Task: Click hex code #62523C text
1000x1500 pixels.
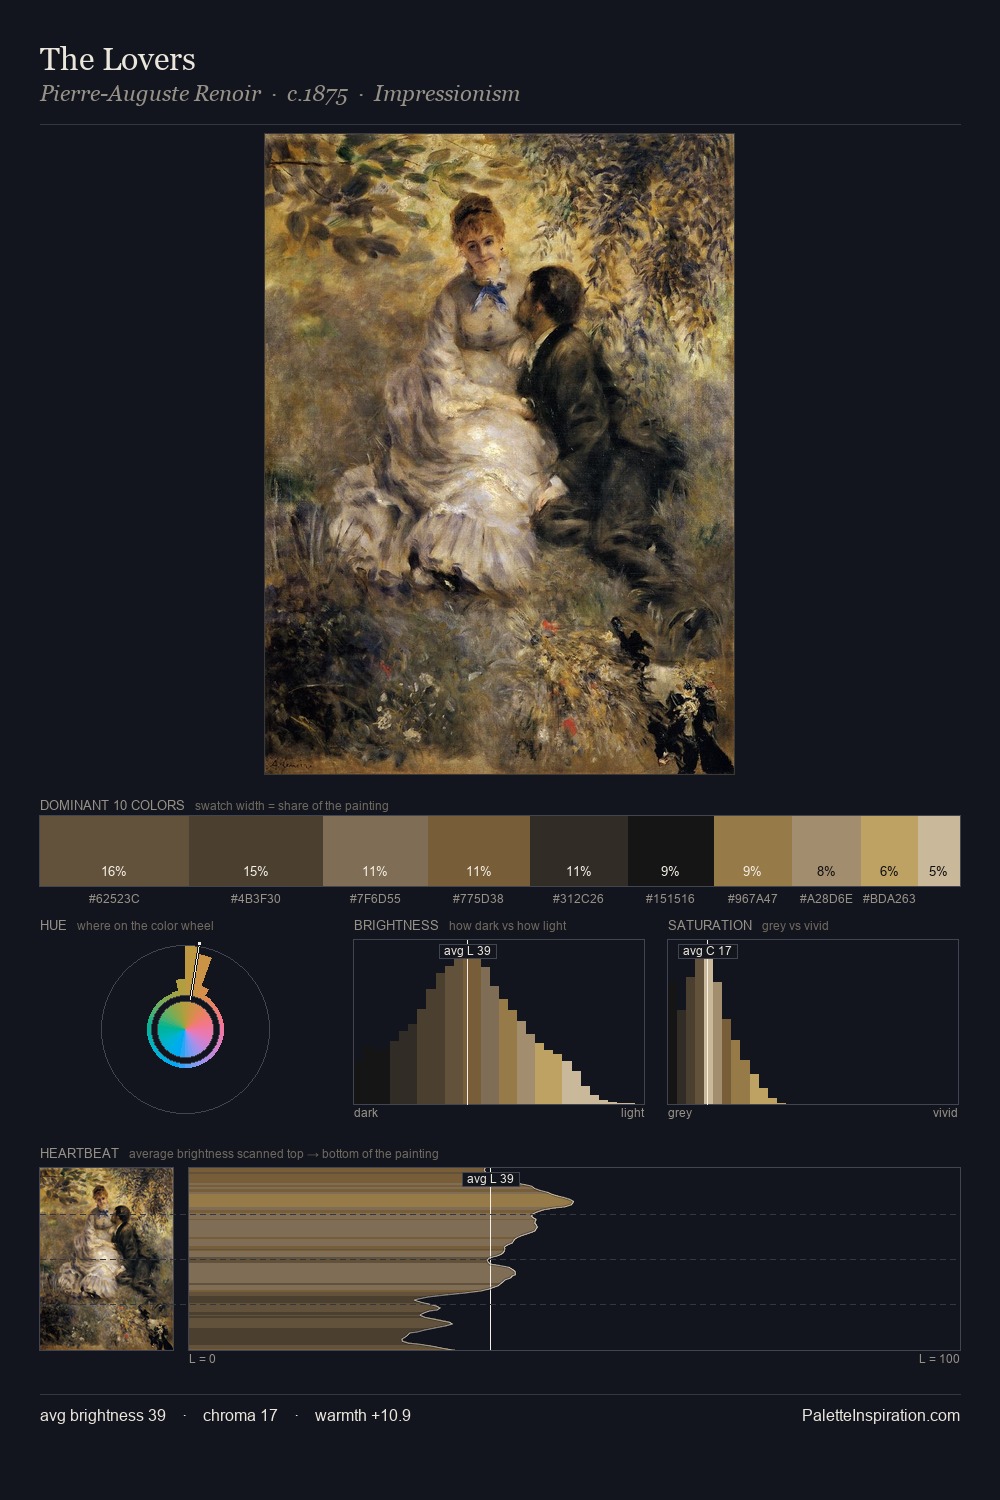Action: click(114, 898)
